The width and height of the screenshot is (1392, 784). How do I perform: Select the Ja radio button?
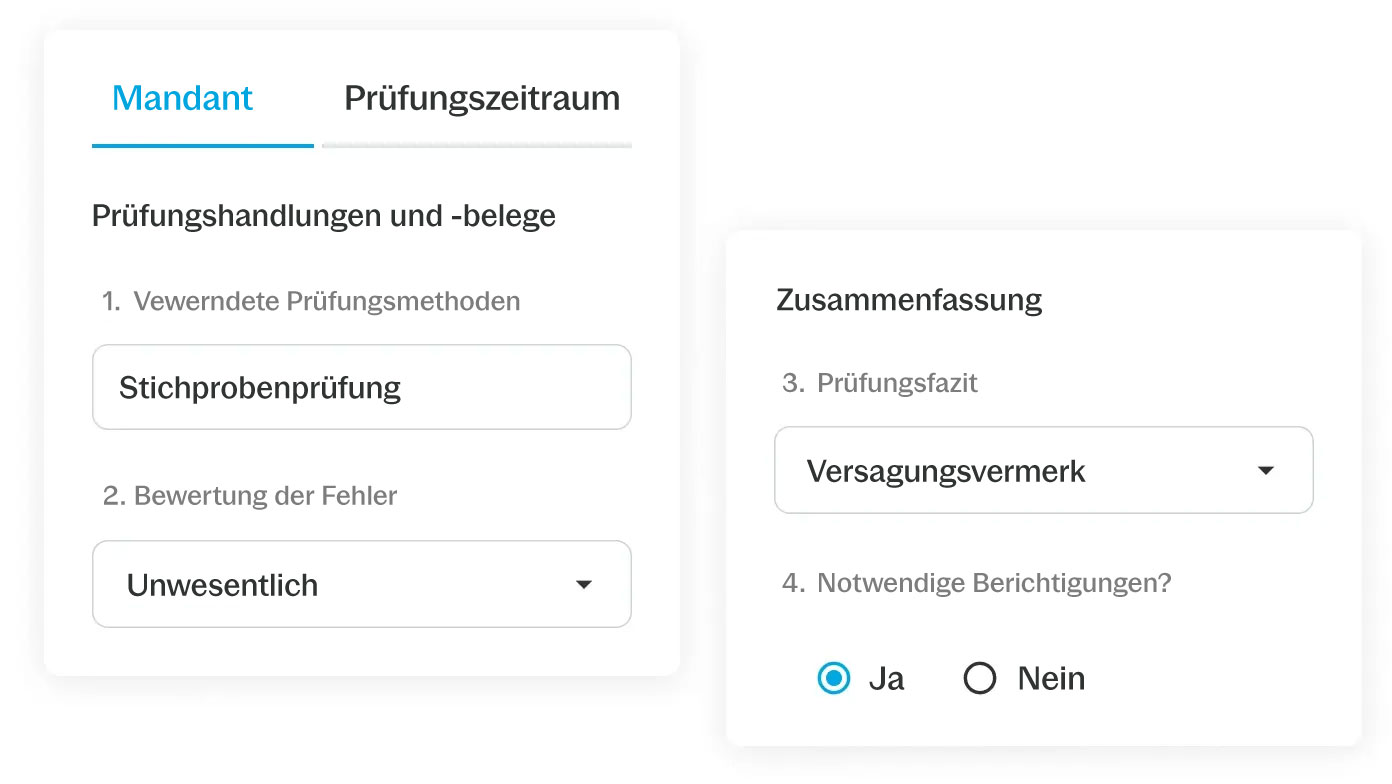click(x=834, y=679)
